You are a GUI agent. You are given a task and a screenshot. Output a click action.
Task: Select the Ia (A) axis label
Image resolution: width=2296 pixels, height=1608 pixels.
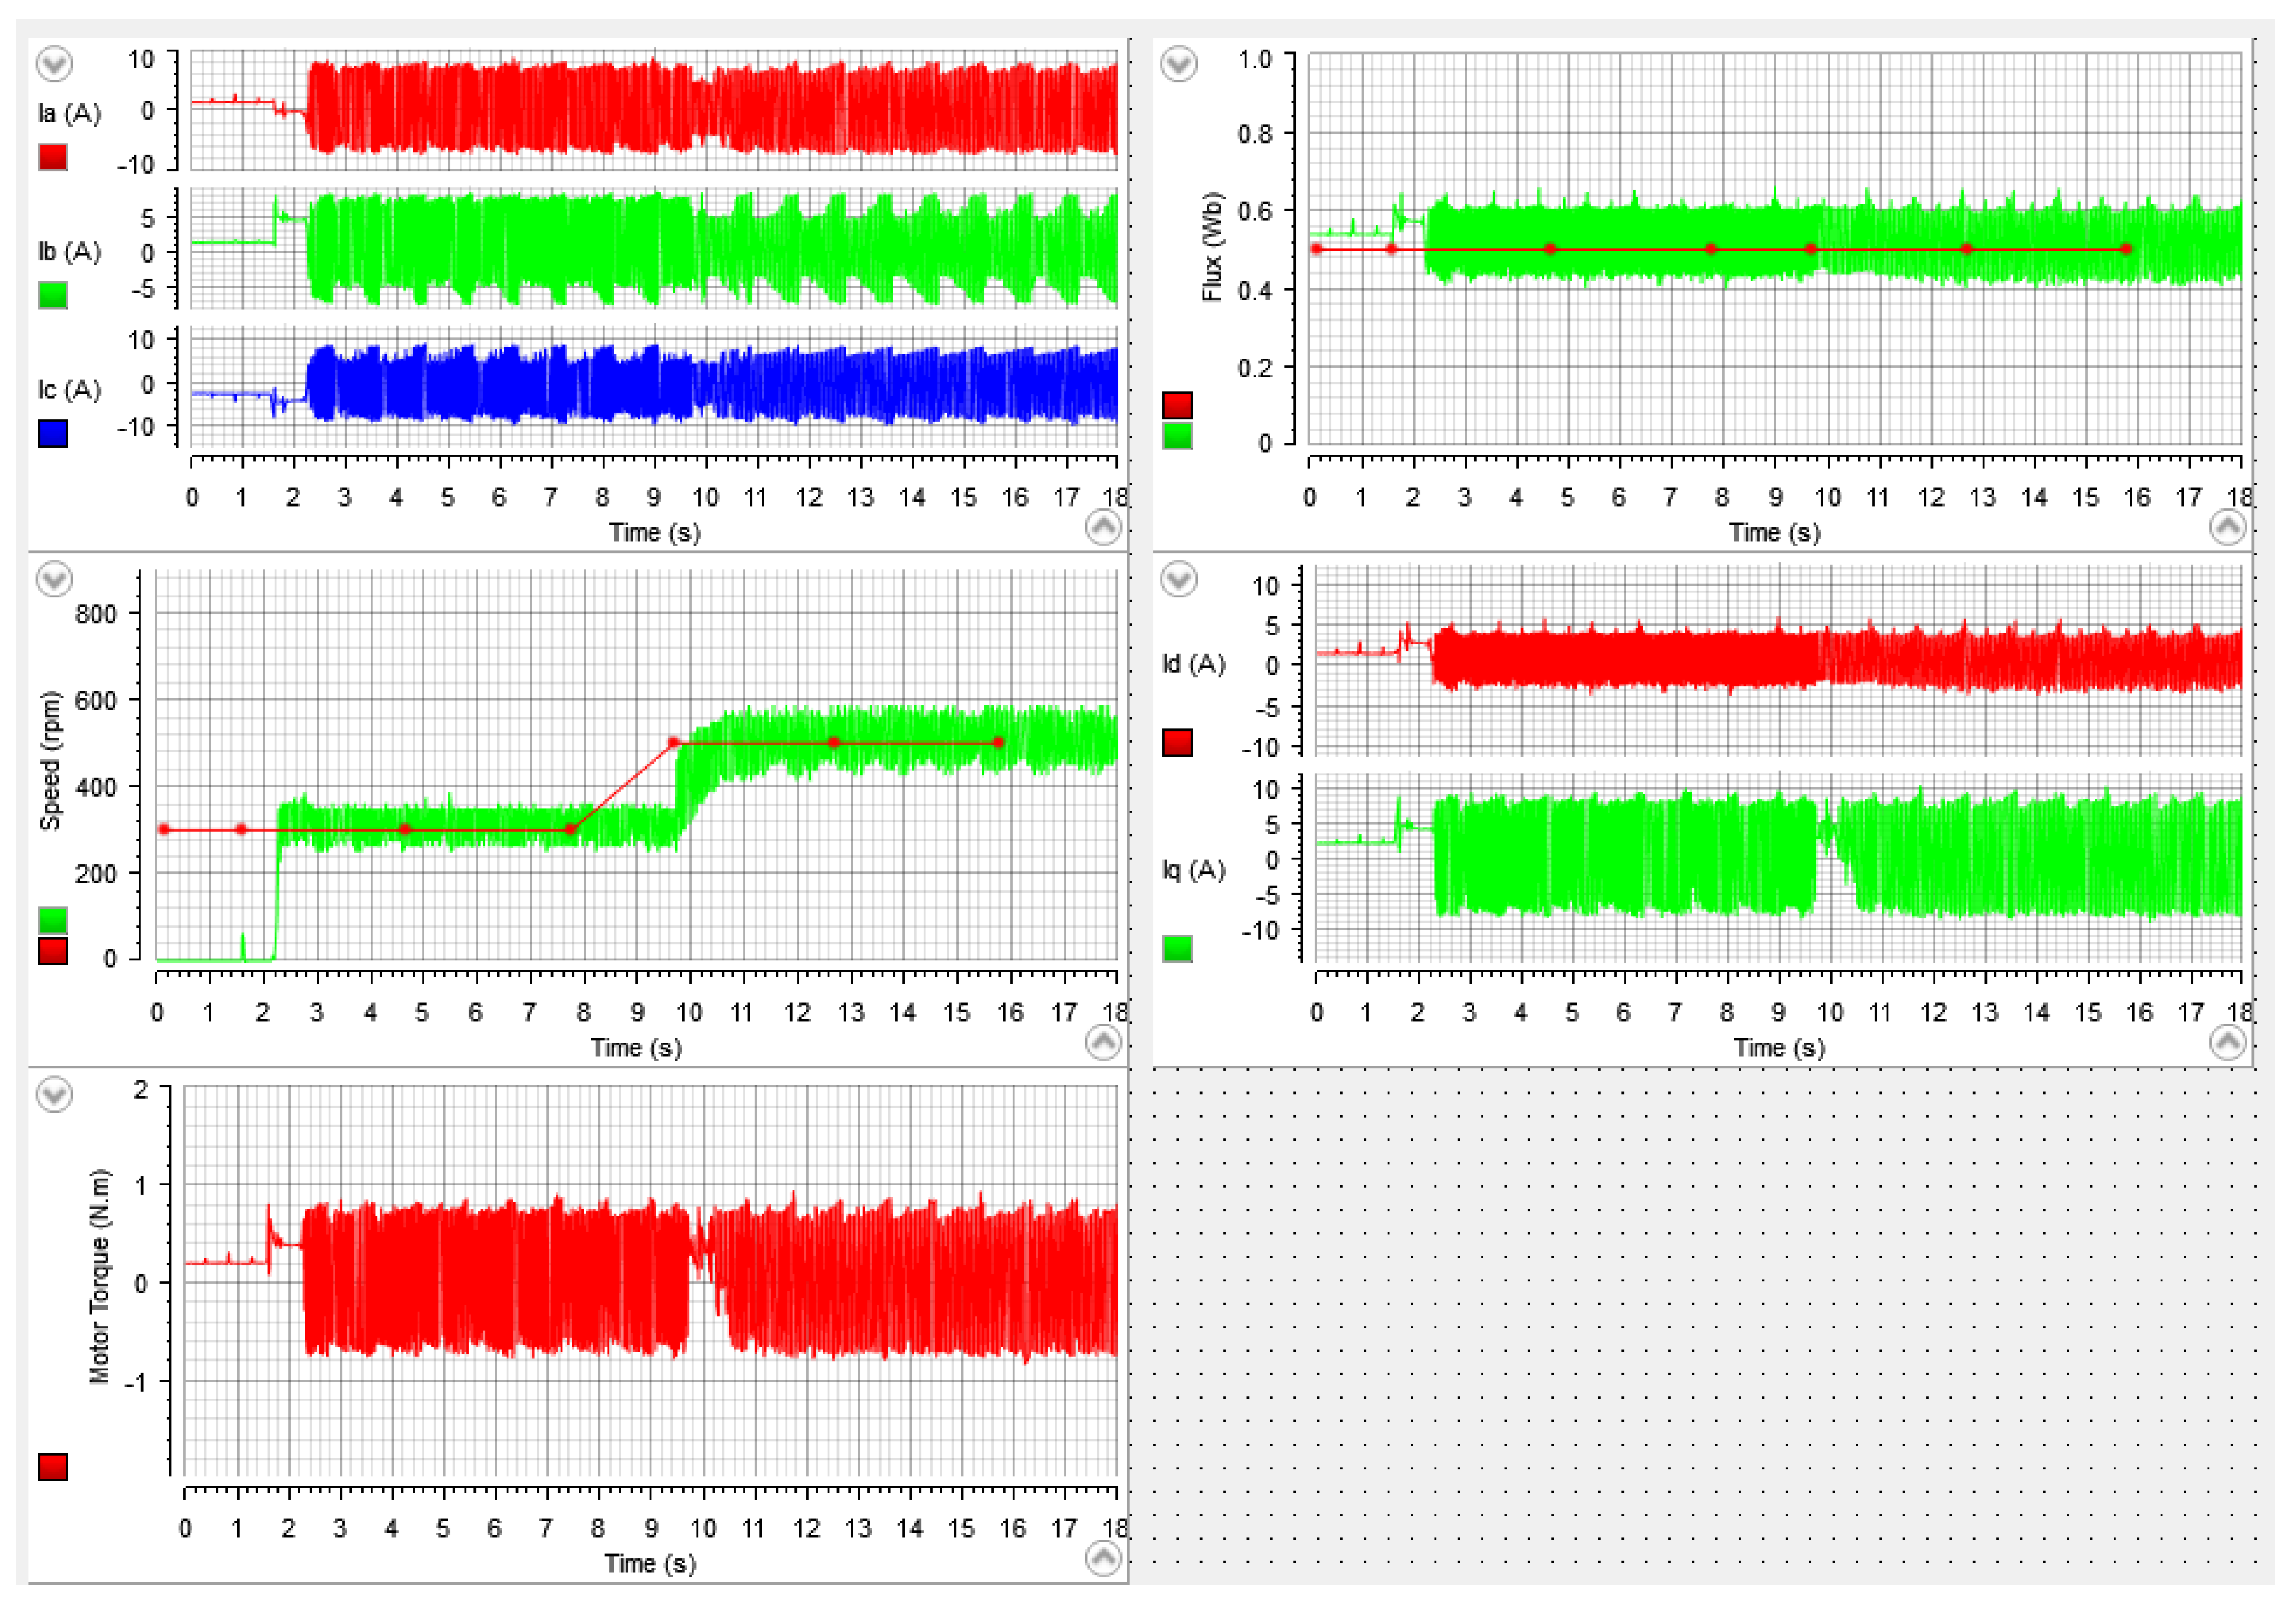69,114
